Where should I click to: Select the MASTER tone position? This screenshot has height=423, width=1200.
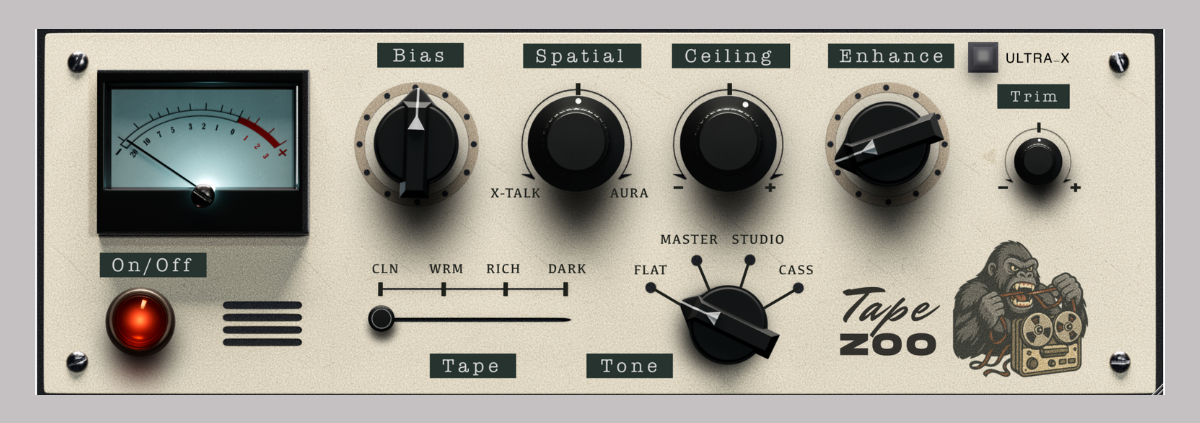[x=697, y=260]
